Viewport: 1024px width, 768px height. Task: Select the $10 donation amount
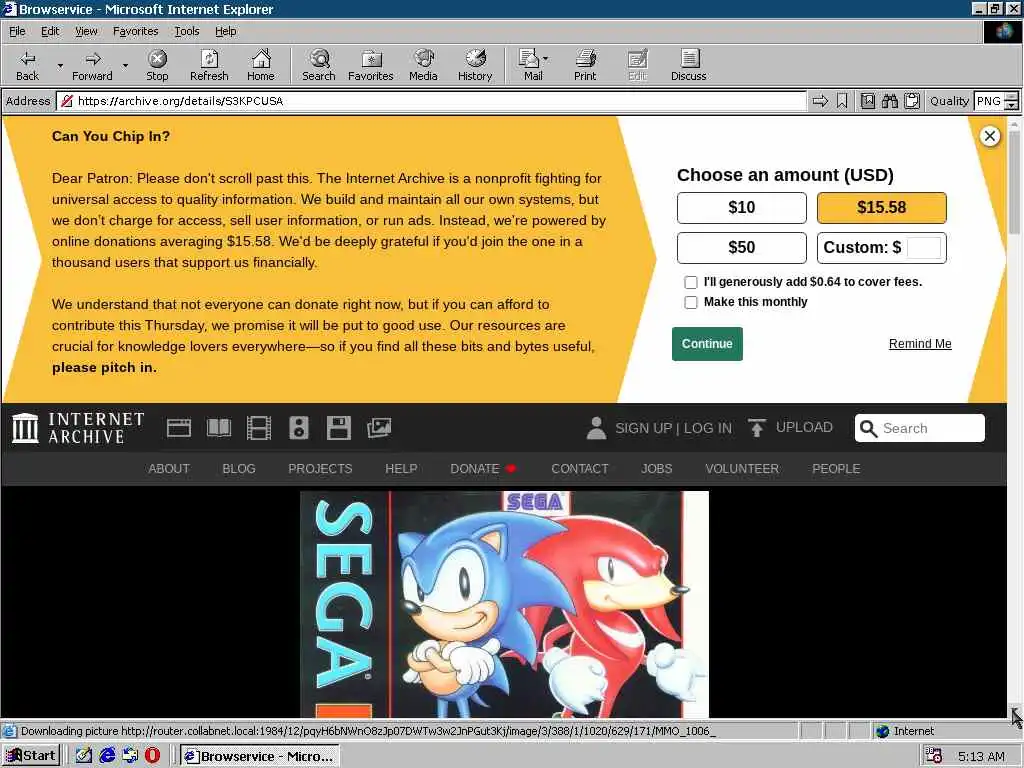[x=741, y=208]
